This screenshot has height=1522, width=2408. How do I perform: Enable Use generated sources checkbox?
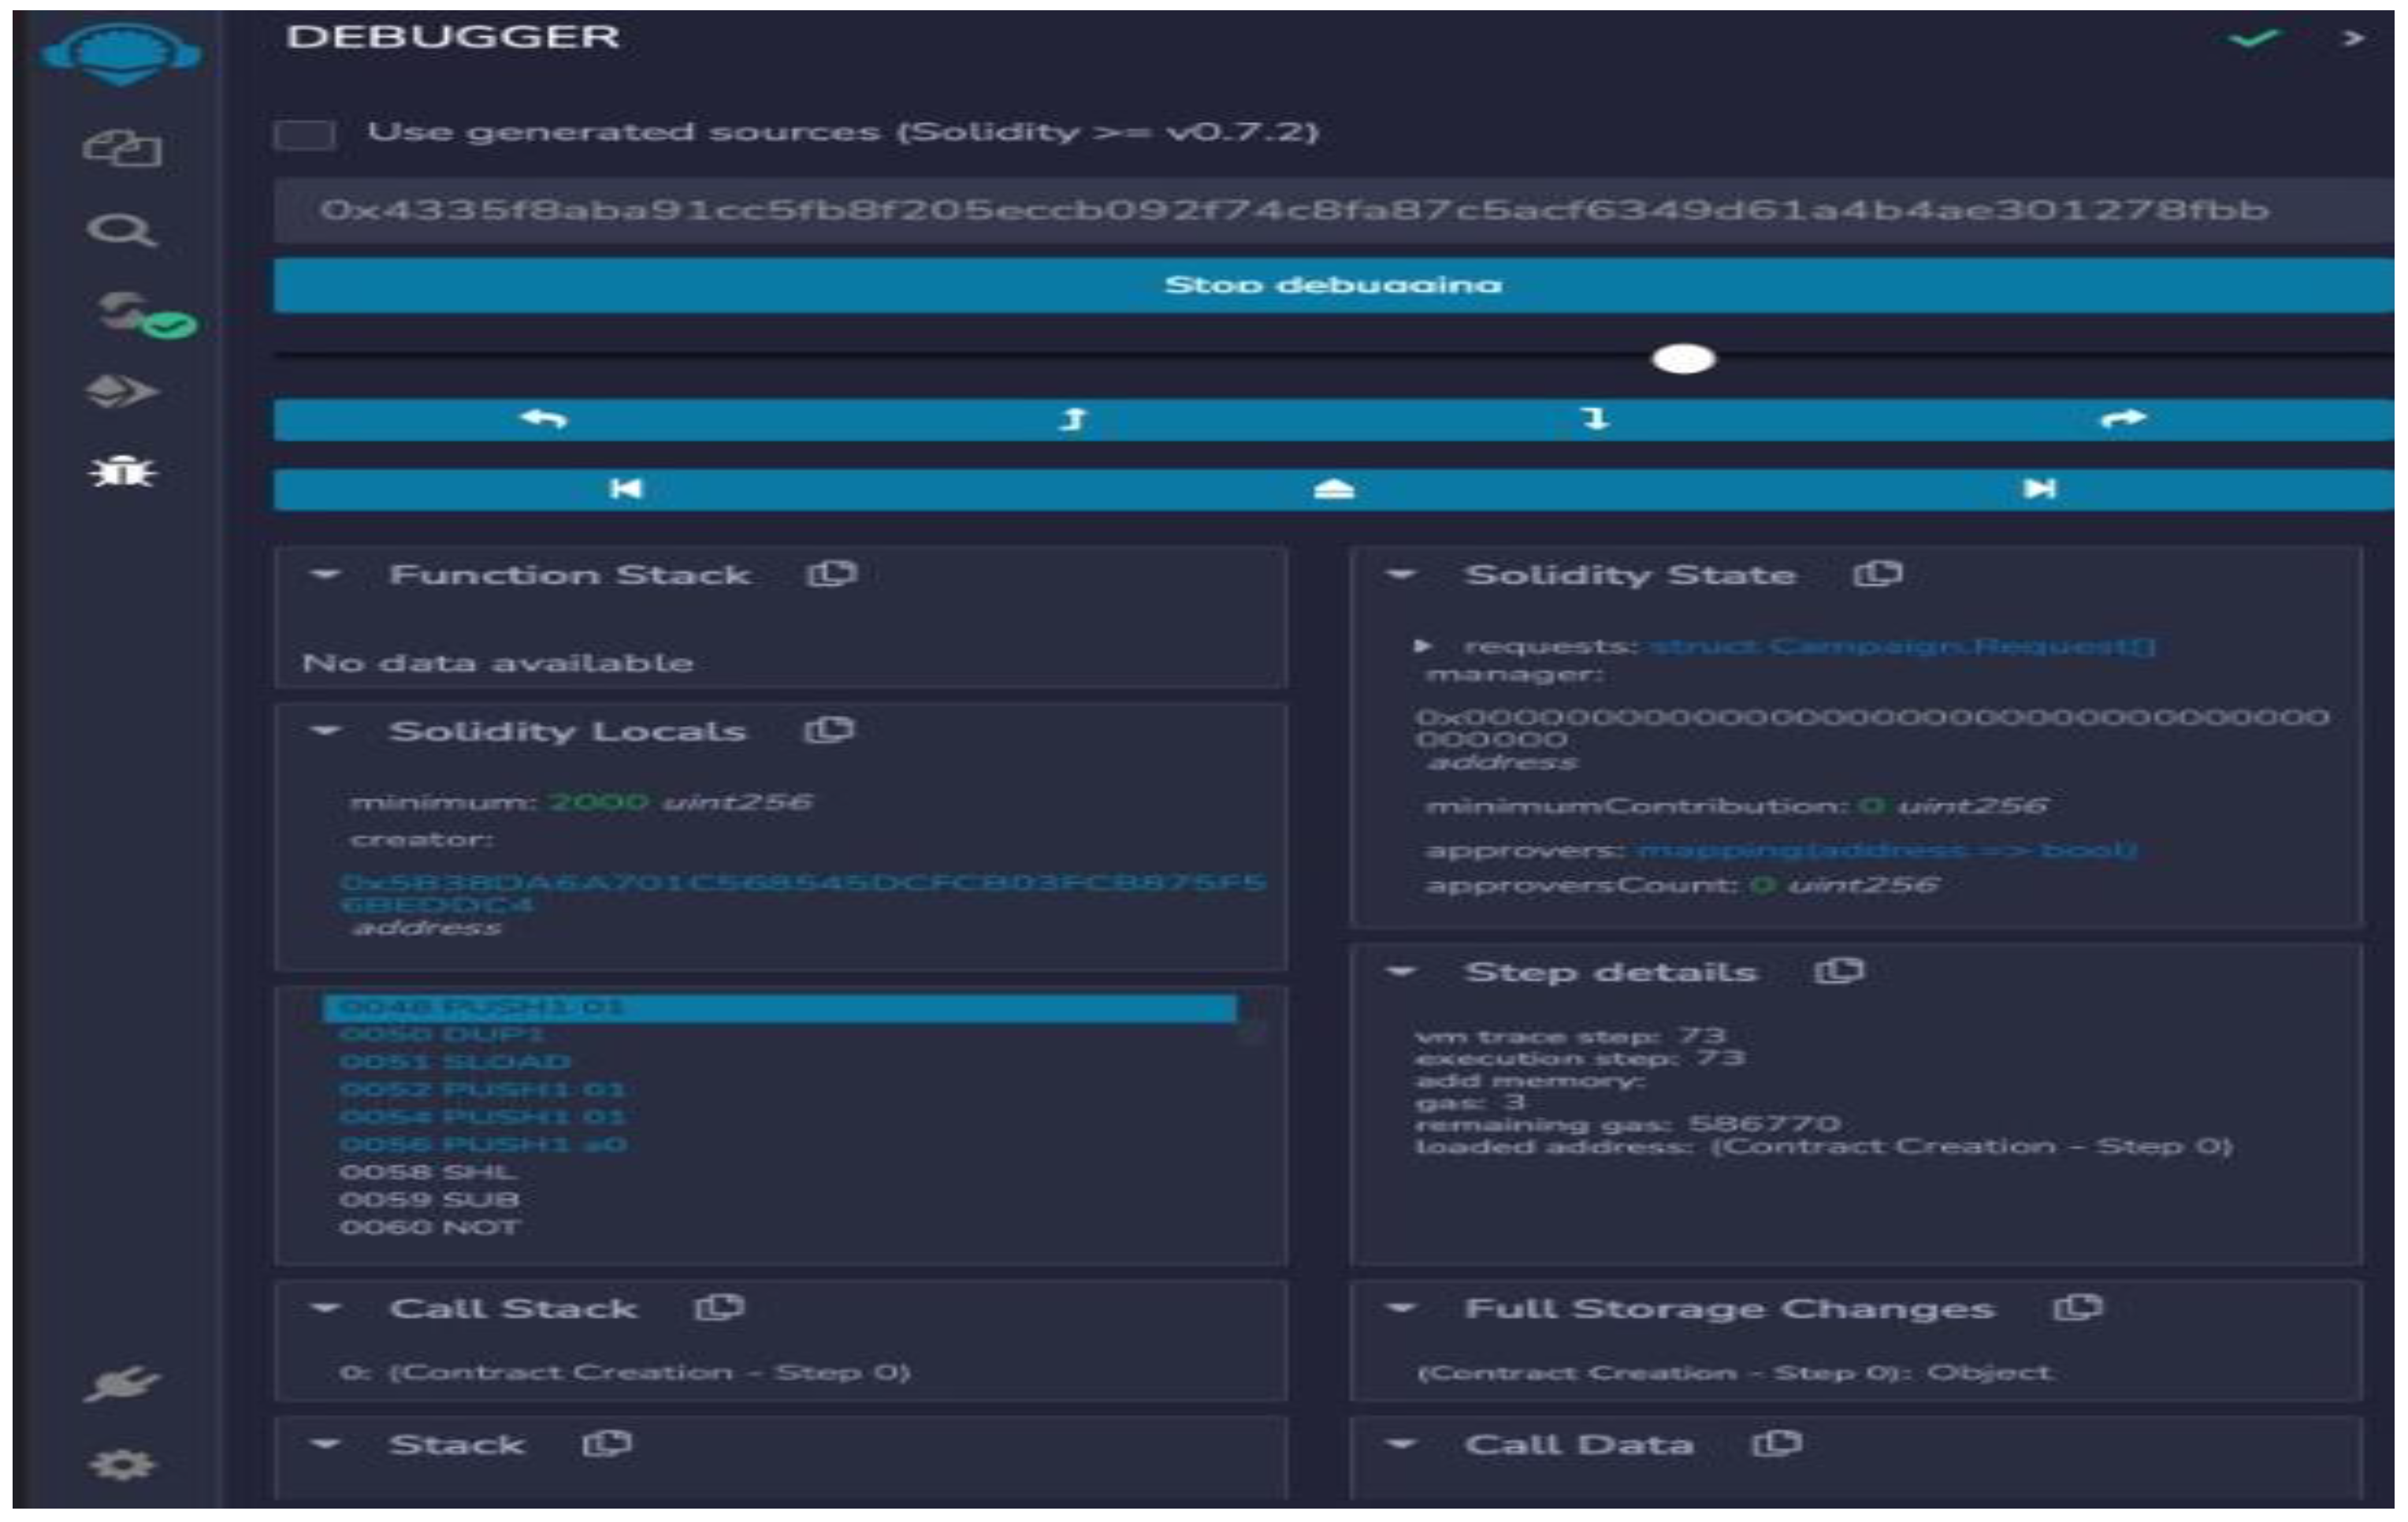[x=304, y=133]
